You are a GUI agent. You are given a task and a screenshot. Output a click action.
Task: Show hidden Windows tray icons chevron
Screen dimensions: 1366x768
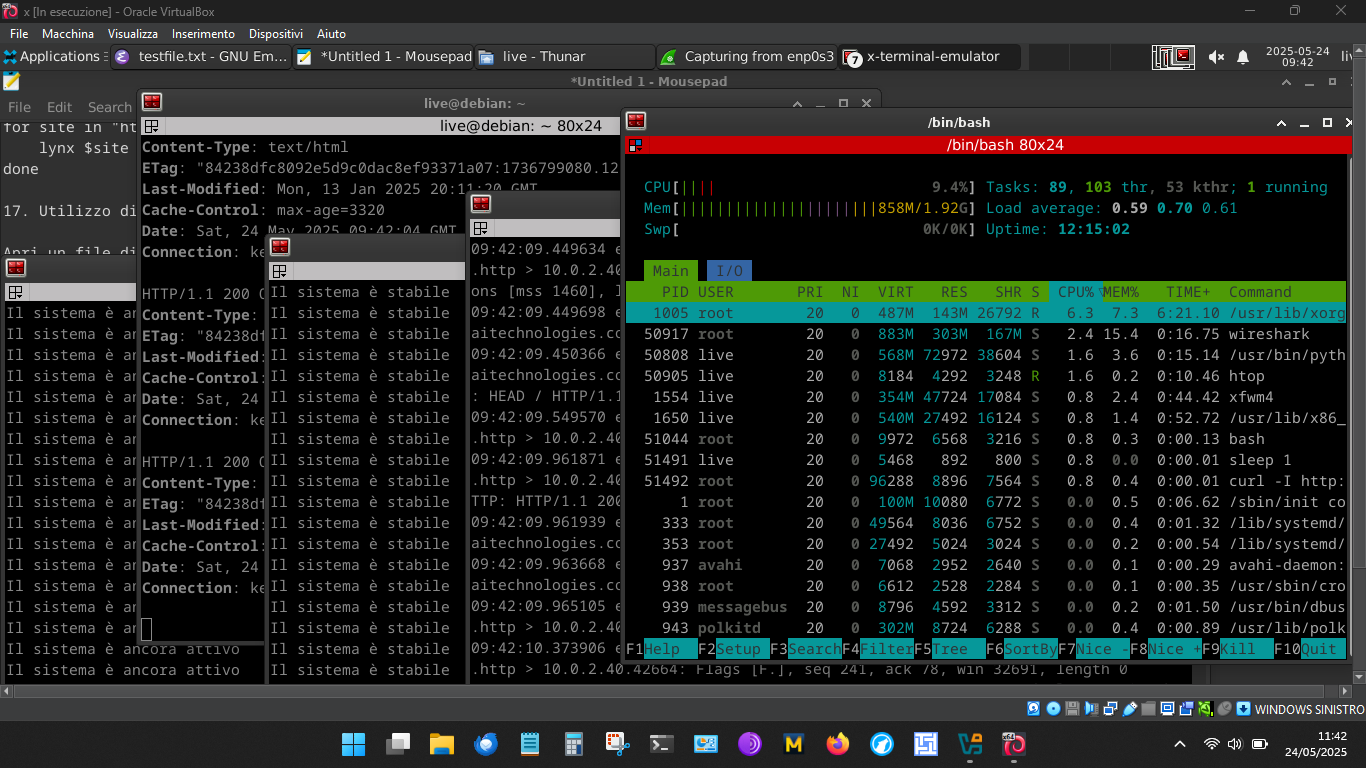coord(1180,744)
